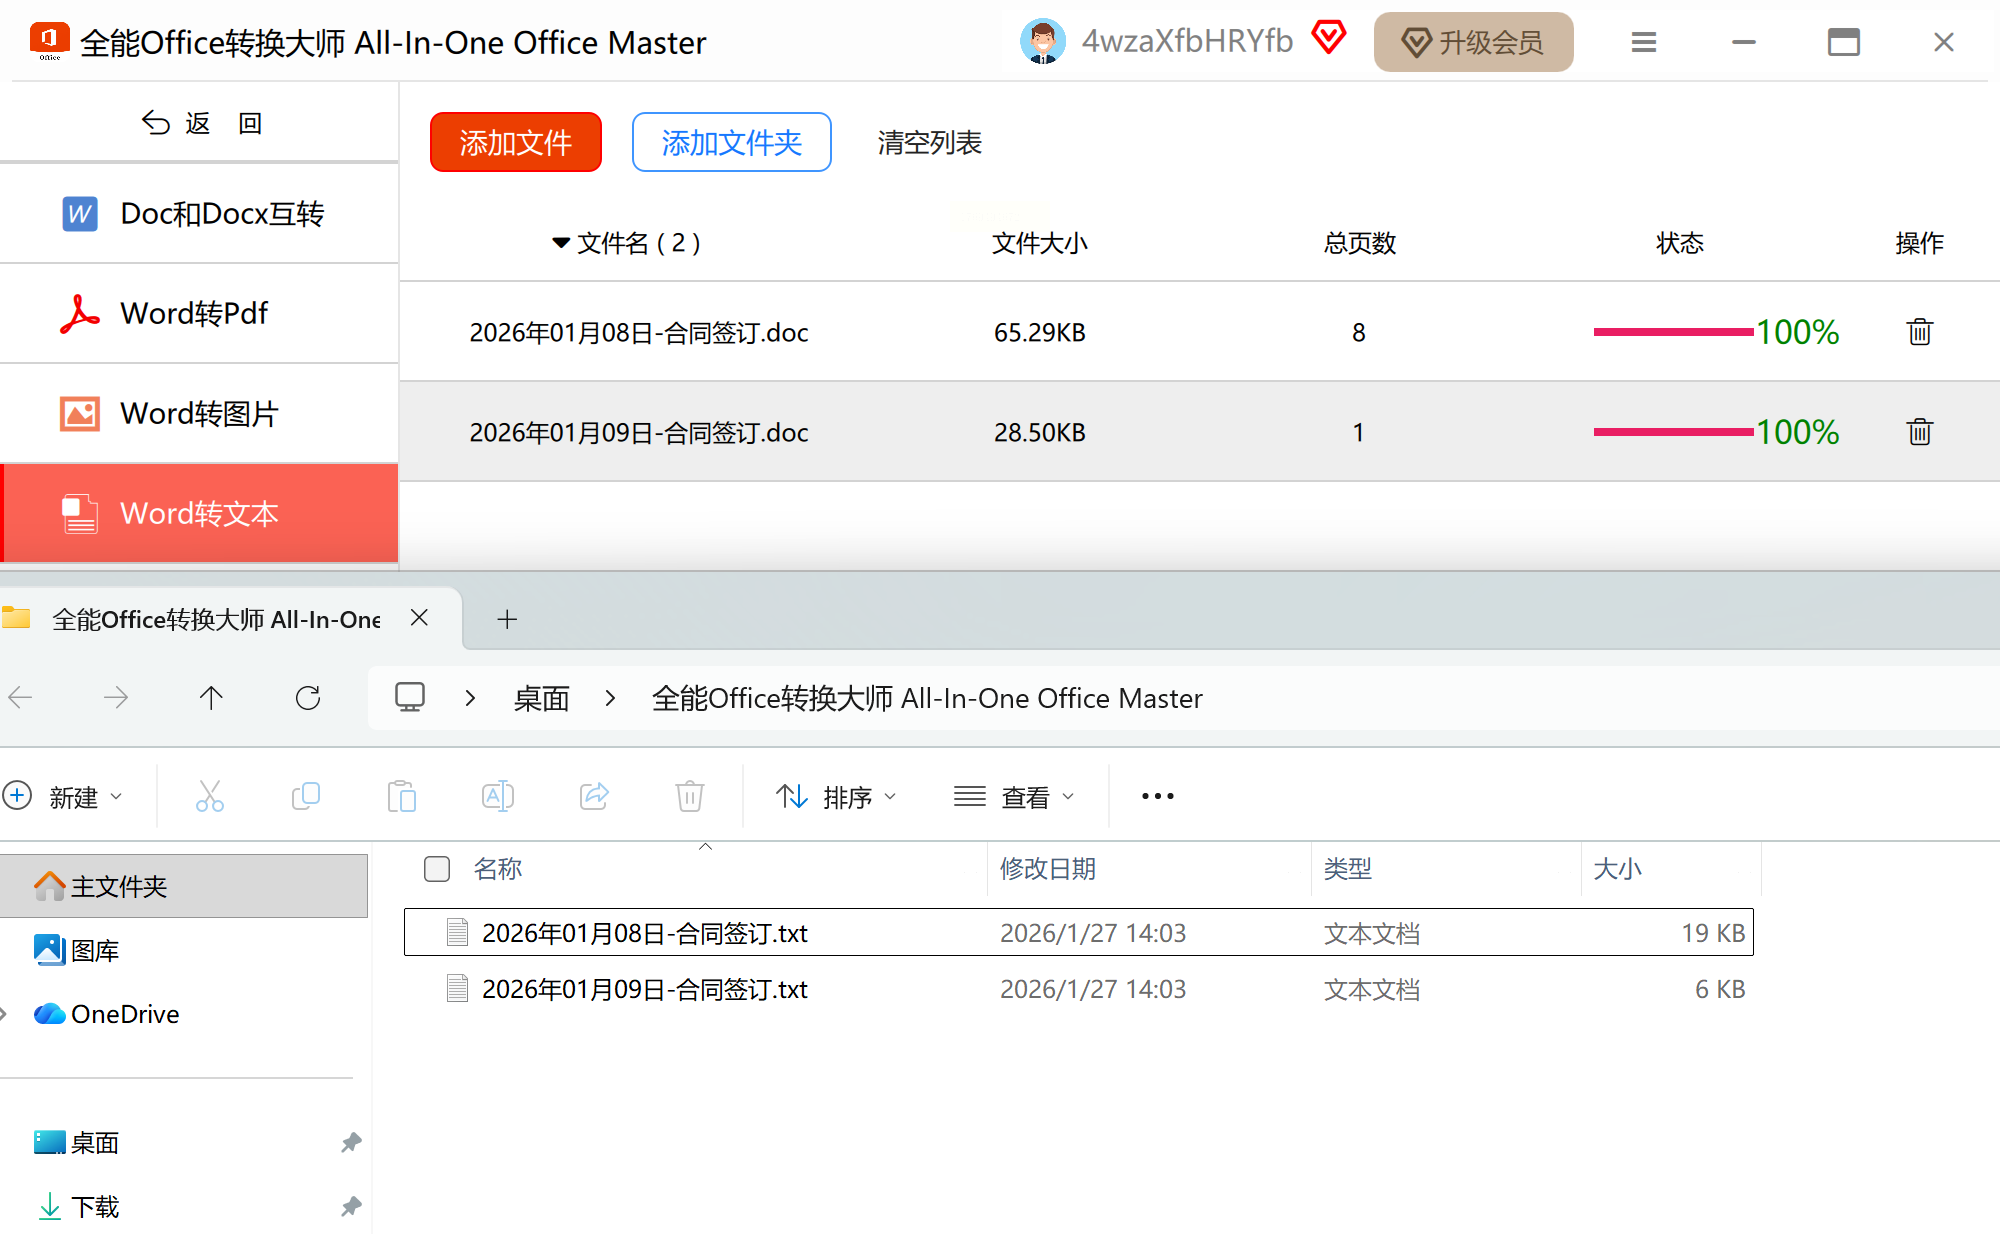
Task: Toggle file name sort arrow in 文件名 header
Action: (x=561, y=243)
